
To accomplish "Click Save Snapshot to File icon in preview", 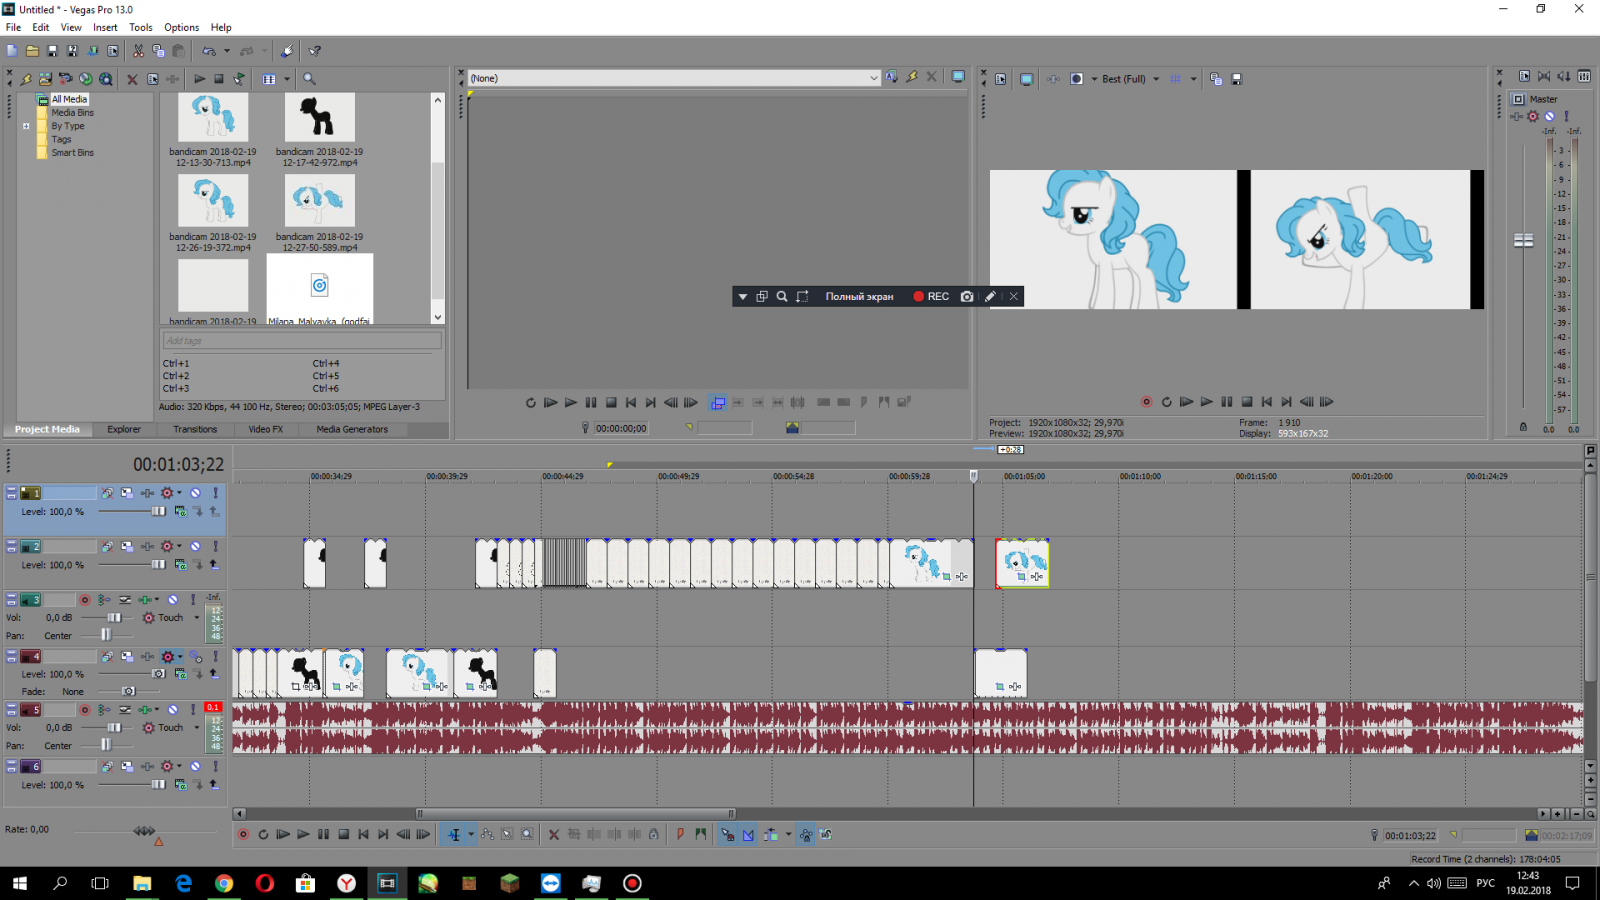I will coord(1236,79).
